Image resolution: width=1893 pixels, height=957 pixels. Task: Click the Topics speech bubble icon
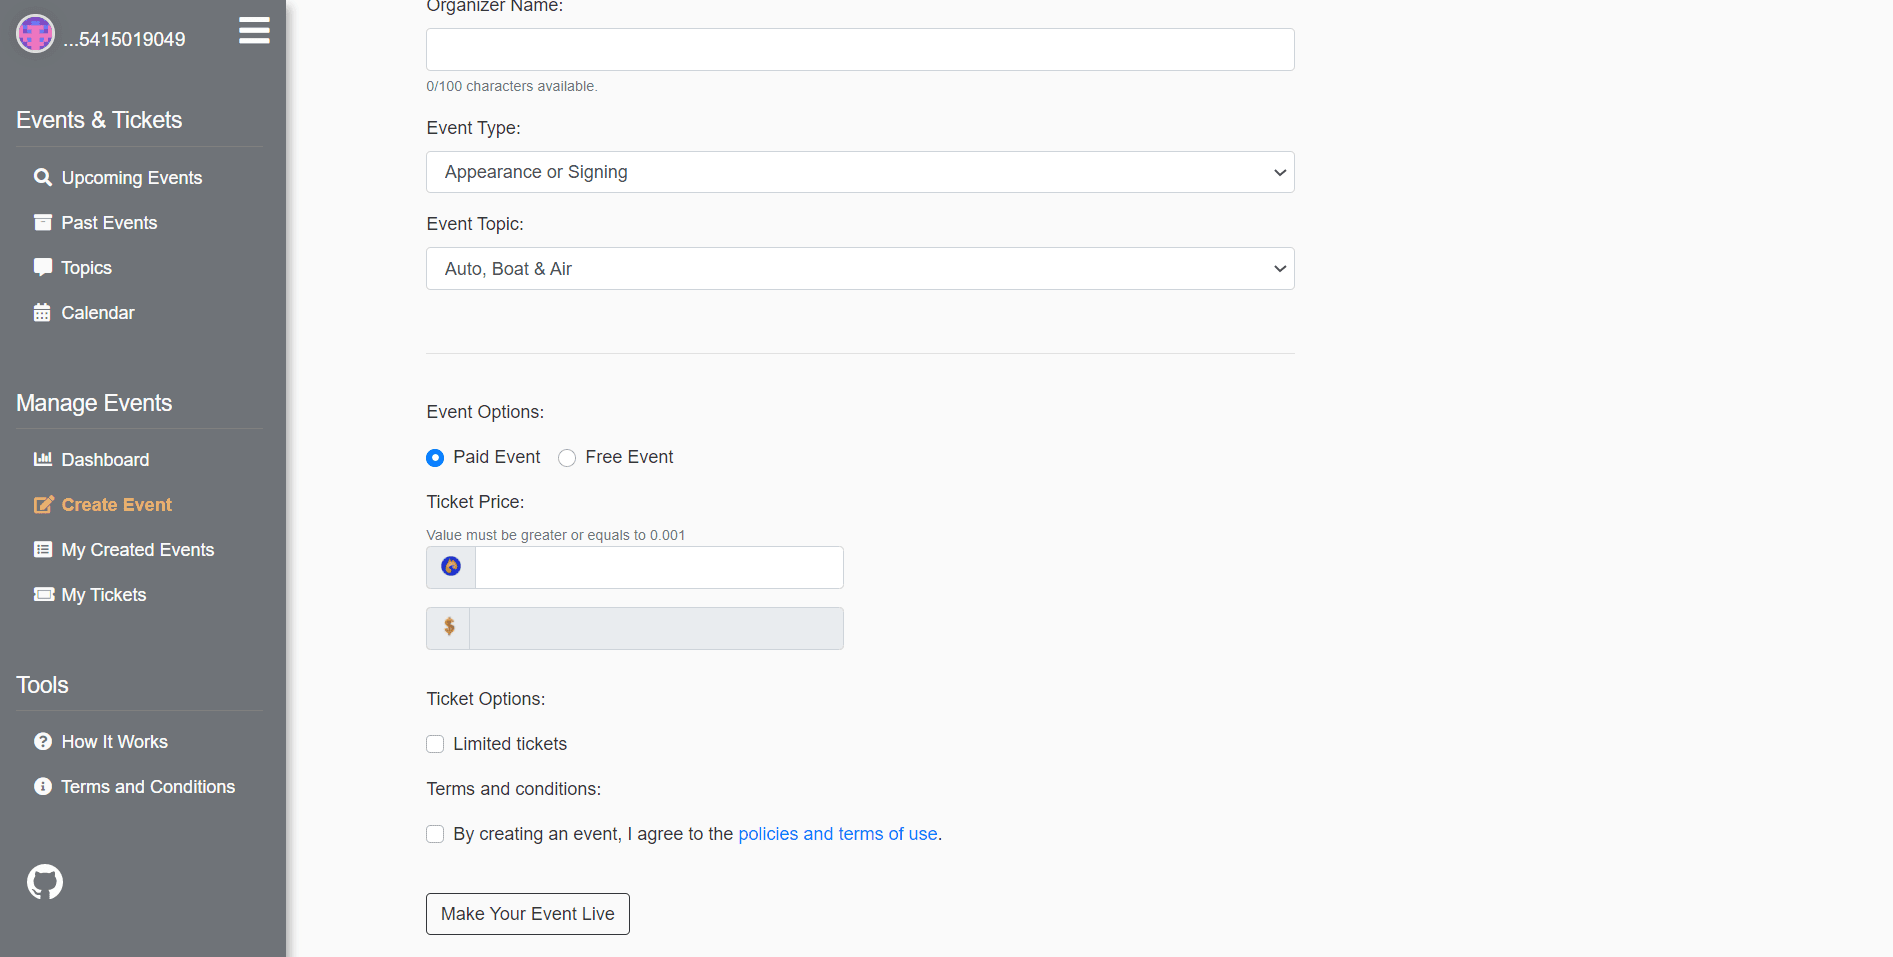pos(43,267)
